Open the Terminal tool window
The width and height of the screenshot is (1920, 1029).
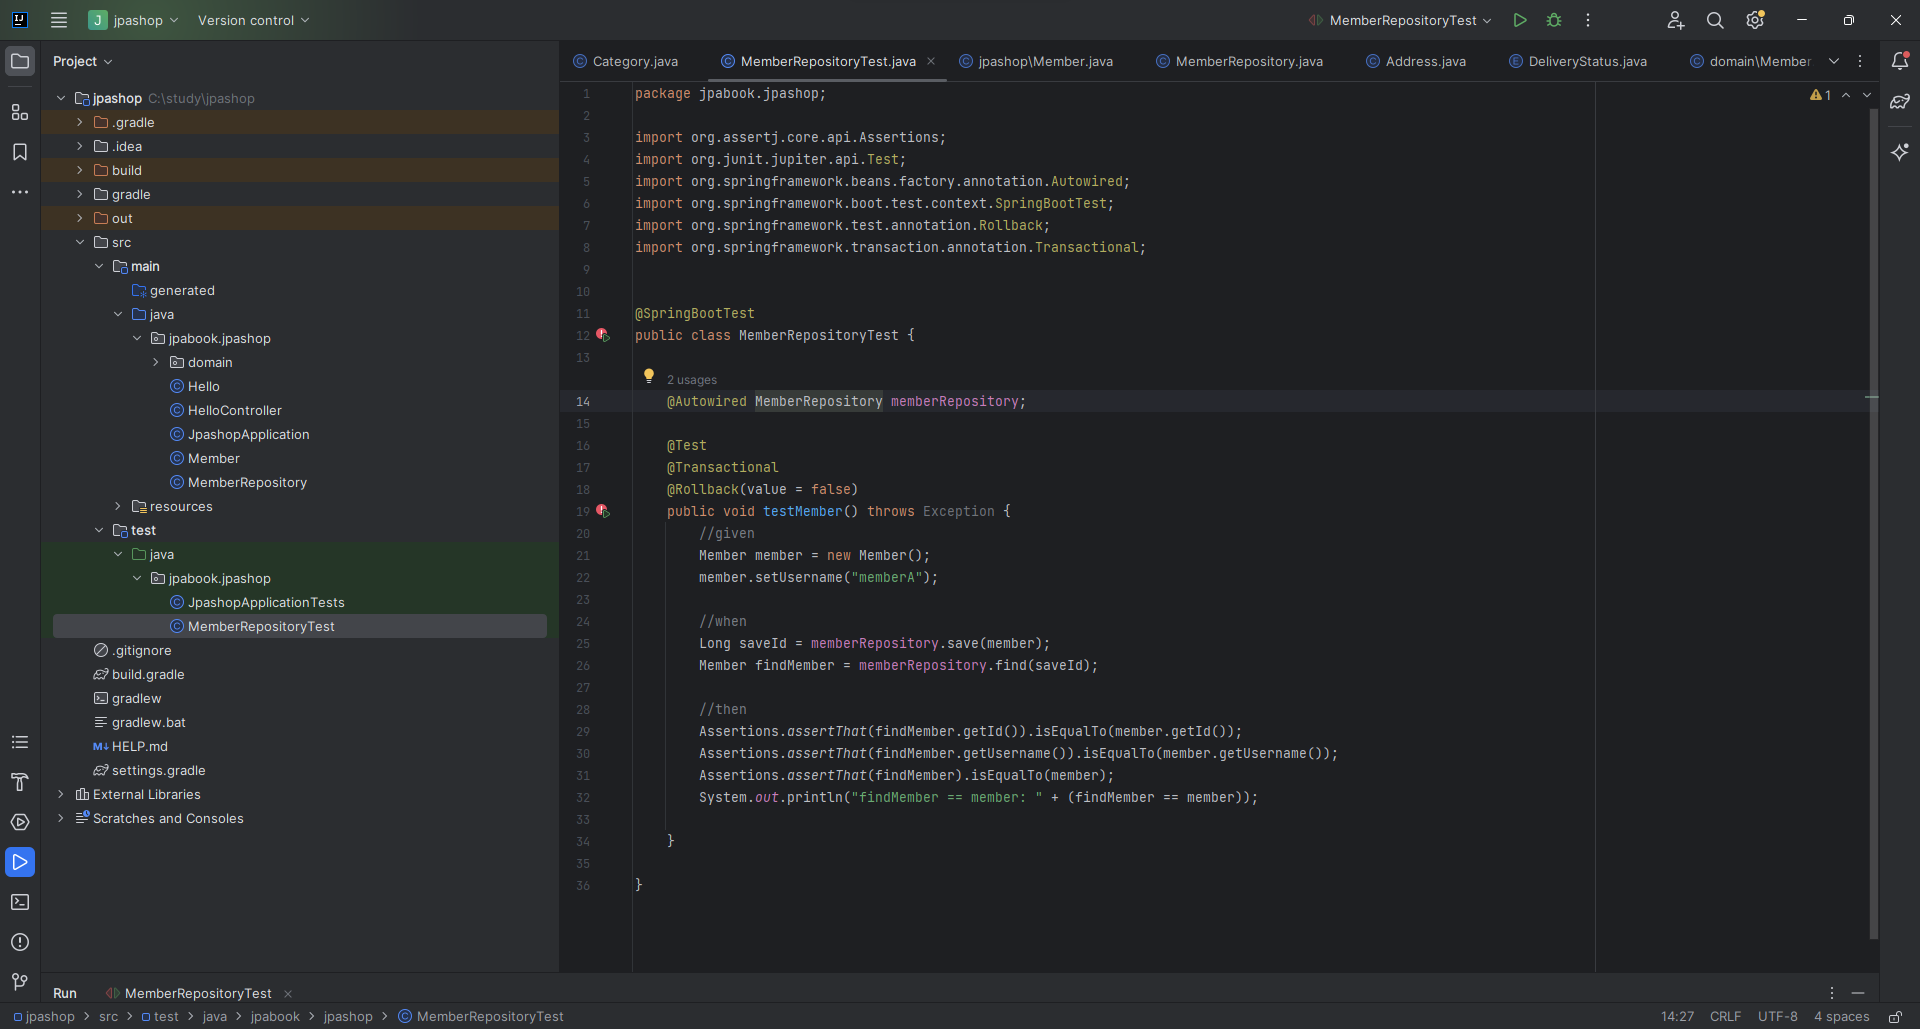pos(20,902)
